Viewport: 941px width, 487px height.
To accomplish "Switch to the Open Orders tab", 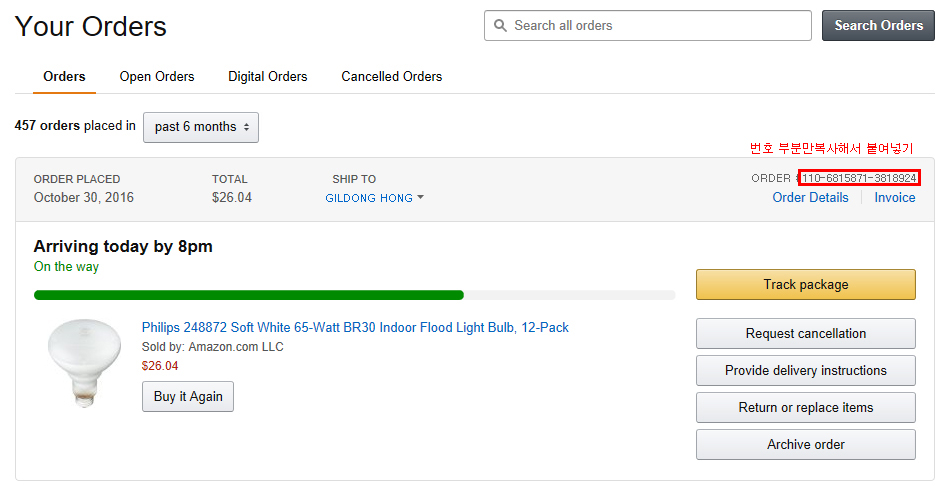I will click(x=157, y=76).
